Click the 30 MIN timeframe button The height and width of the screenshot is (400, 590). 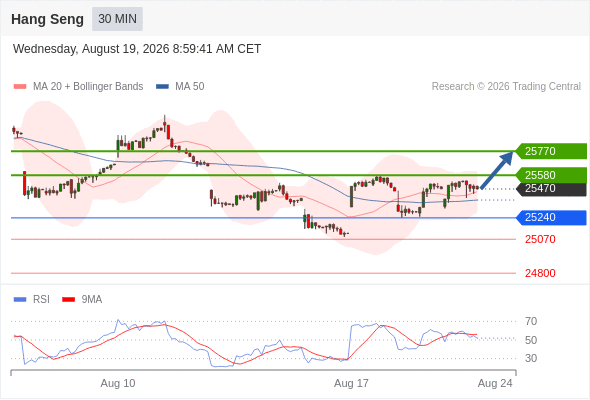click(117, 19)
